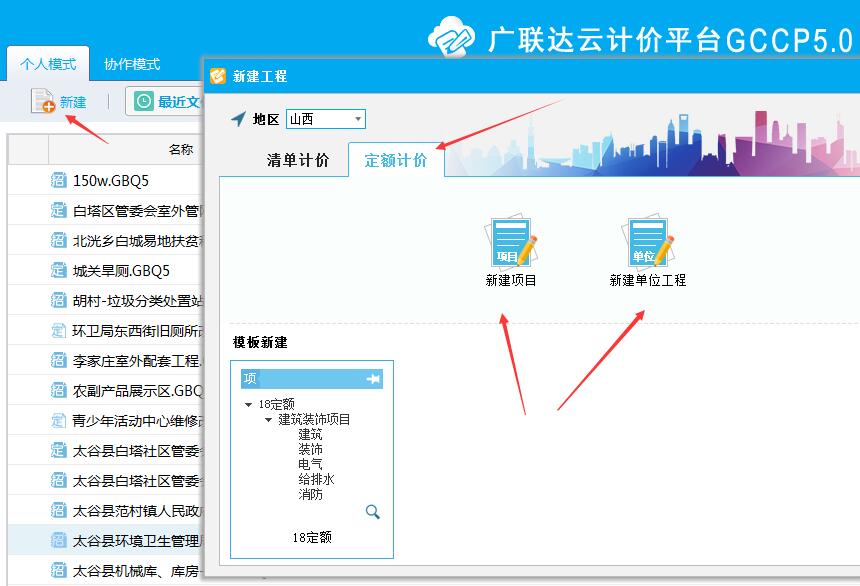
Task: Click file icon of 李家庄室外配套工程 row
Action: tap(59, 360)
